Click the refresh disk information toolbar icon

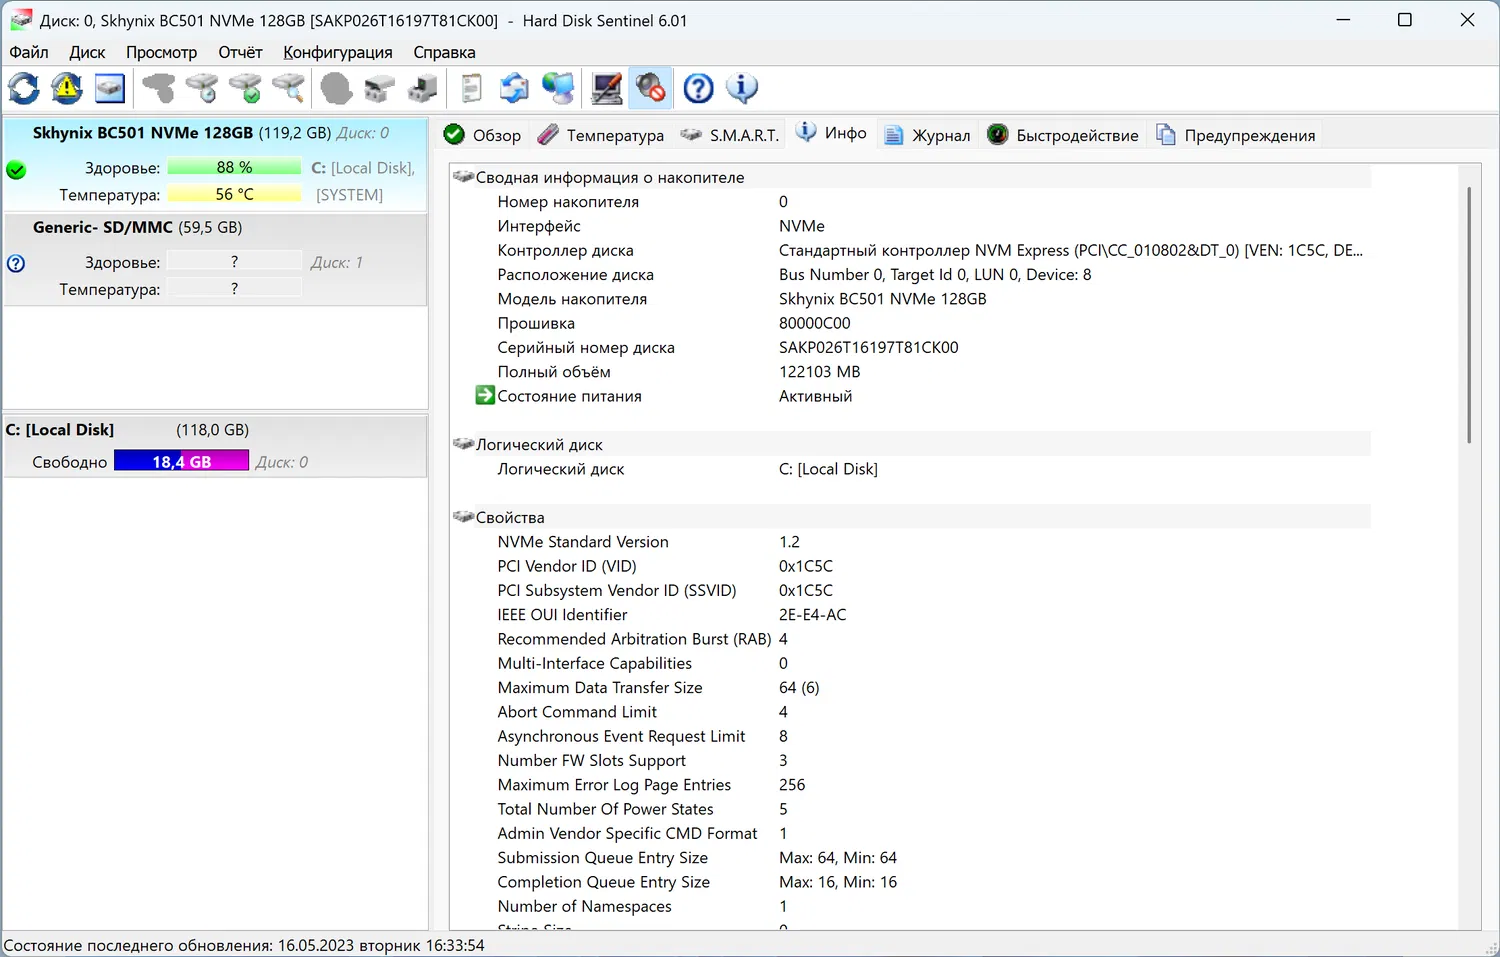(x=24, y=89)
